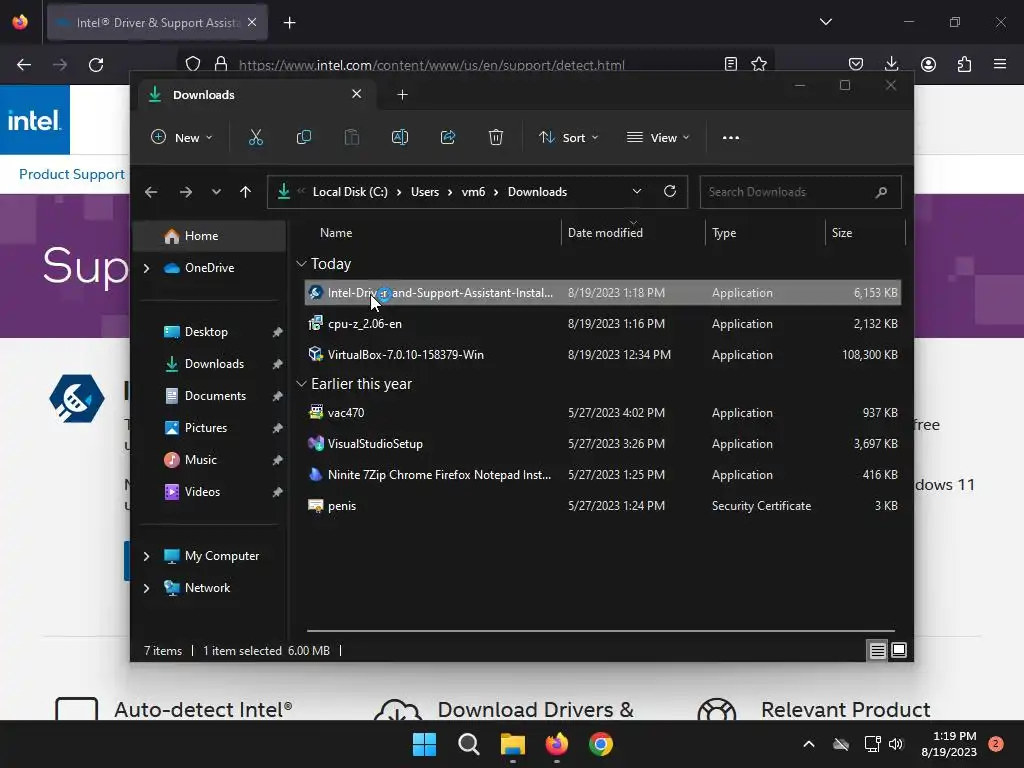This screenshot has width=1024, height=768.
Task: Add a new File Explorer tab
Action: coord(402,95)
